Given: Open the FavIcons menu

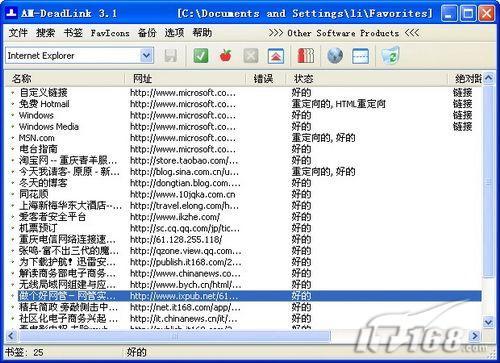Looking at the screenshot, I should pos(110,33).
